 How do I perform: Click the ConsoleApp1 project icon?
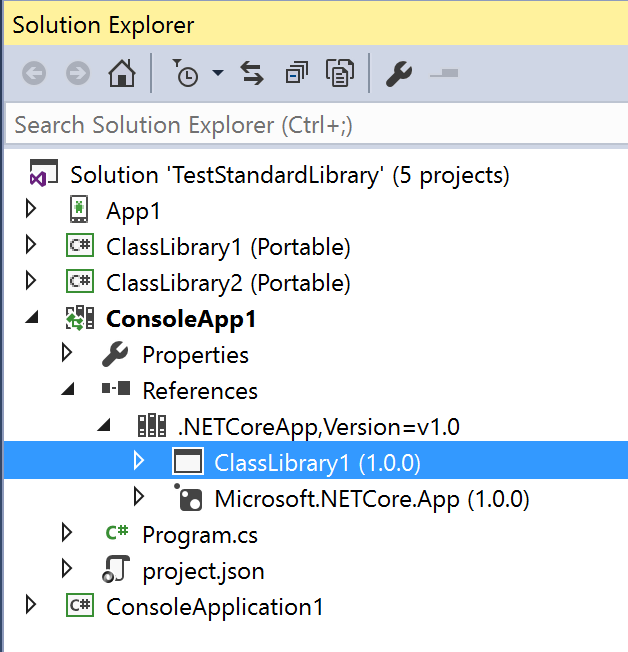80,318
